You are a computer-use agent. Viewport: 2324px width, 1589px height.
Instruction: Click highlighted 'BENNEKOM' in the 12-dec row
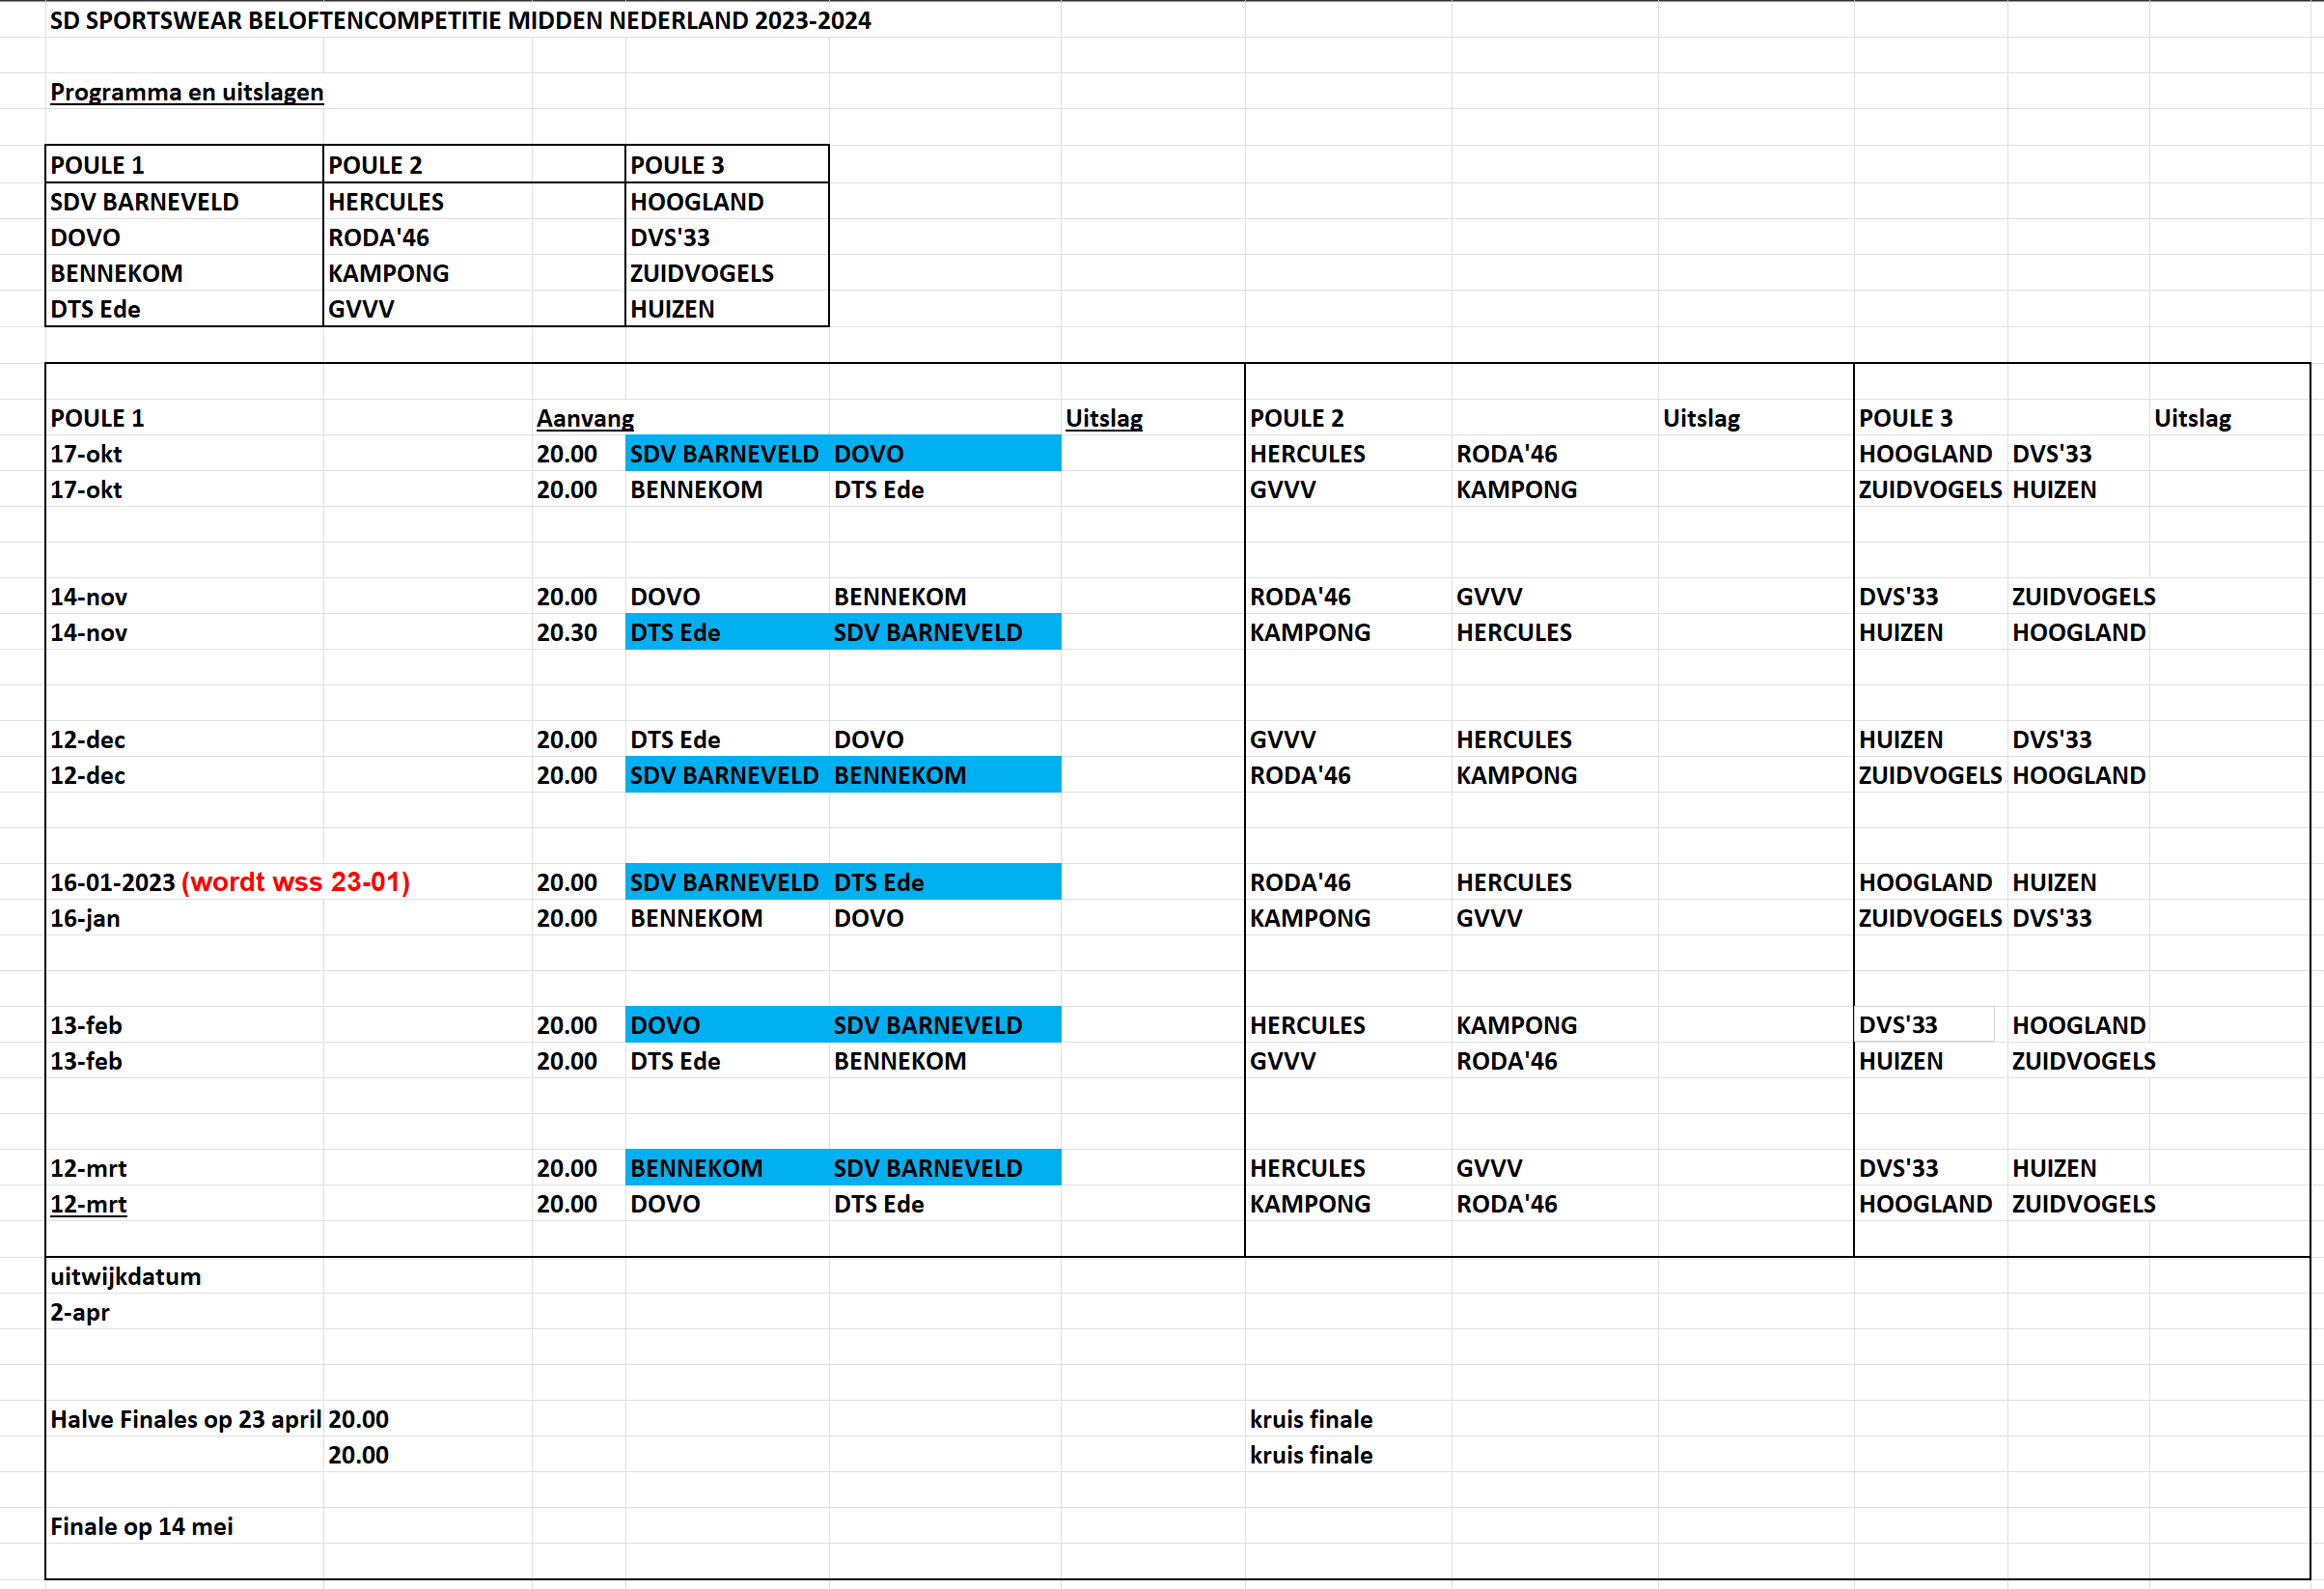pyautogui.click(x=900, y=775)
